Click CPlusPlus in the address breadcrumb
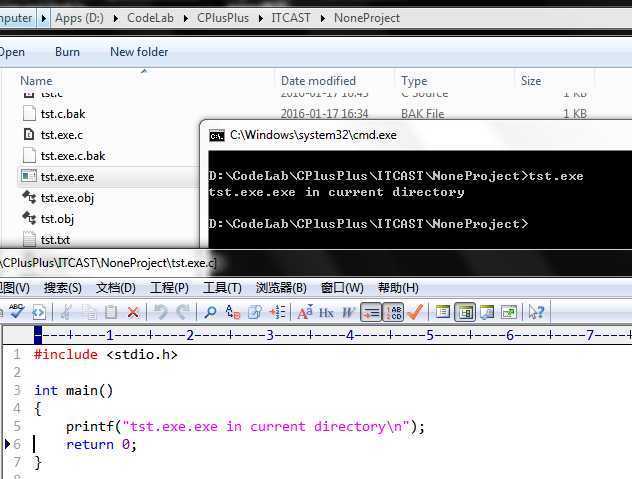Screen dimensions: 632x479 pos(223,18)
